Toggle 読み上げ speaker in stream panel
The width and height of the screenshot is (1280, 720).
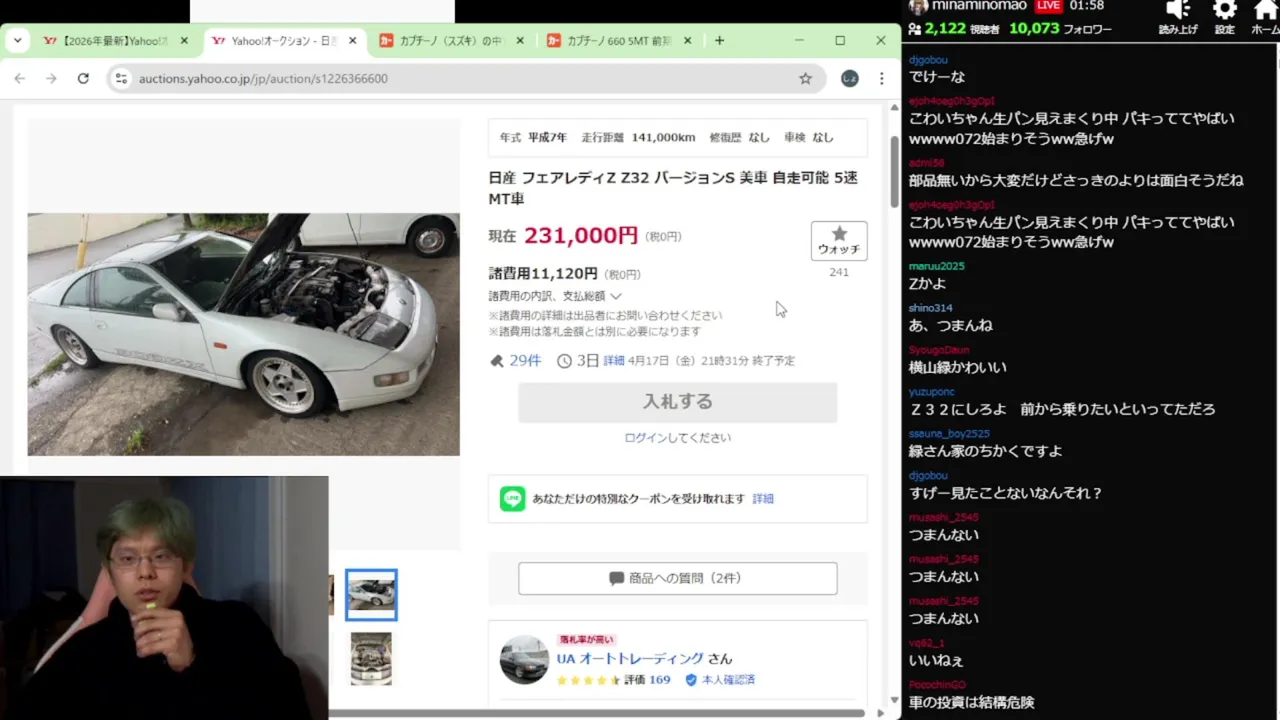[x=1178, y=18]
